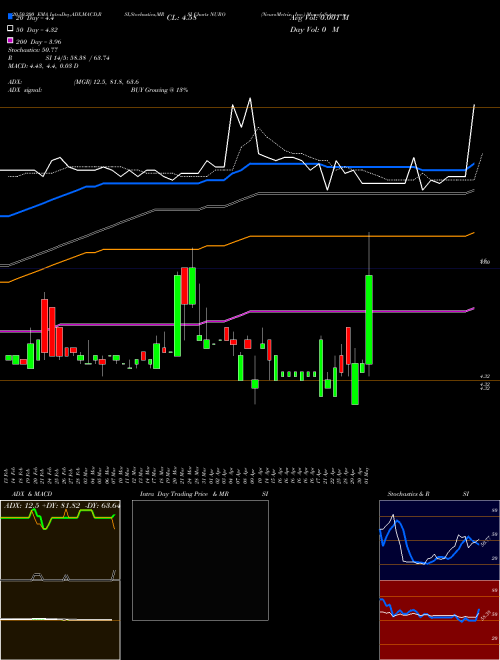This screenshot has height=660, width=500.
Task: Click the 'Avg Vol: 0.001 M' label
Action: tap(319, 18)
